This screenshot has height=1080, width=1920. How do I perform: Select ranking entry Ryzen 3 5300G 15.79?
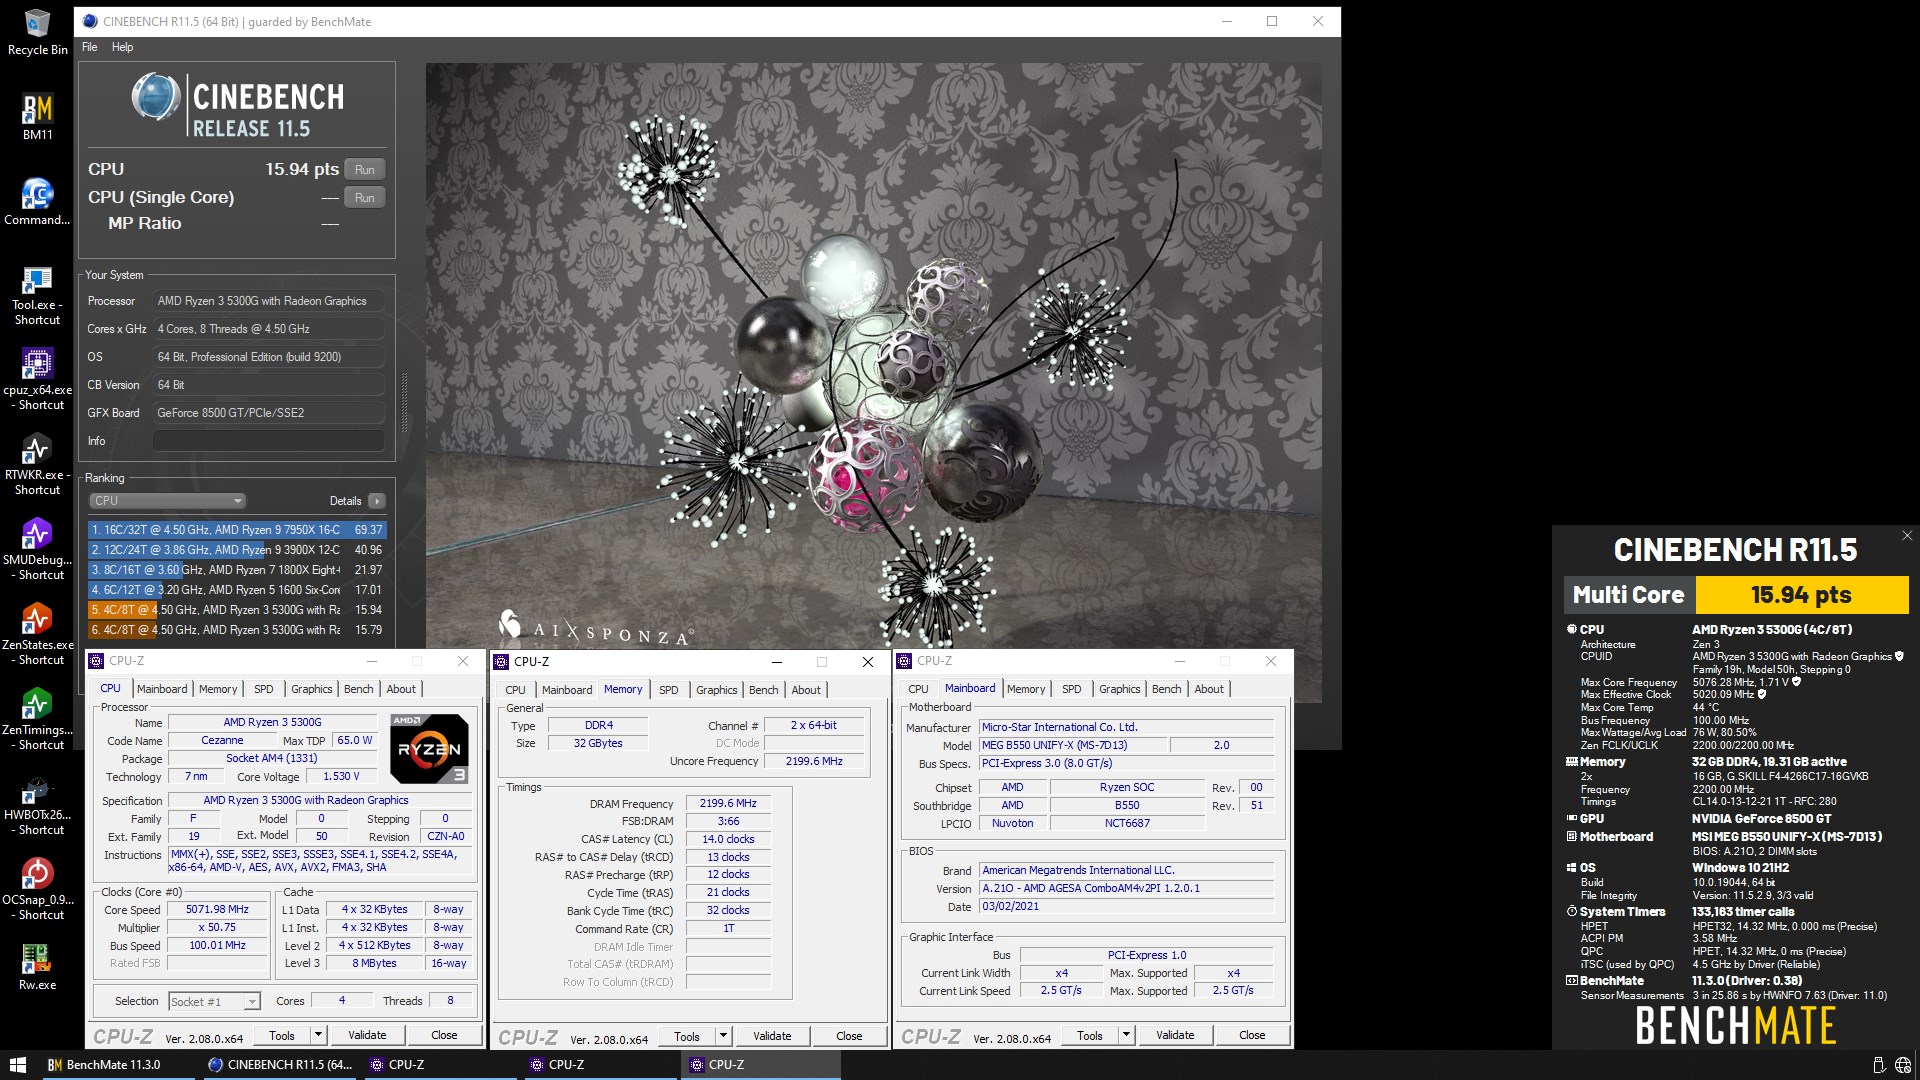tap(237, 630)
